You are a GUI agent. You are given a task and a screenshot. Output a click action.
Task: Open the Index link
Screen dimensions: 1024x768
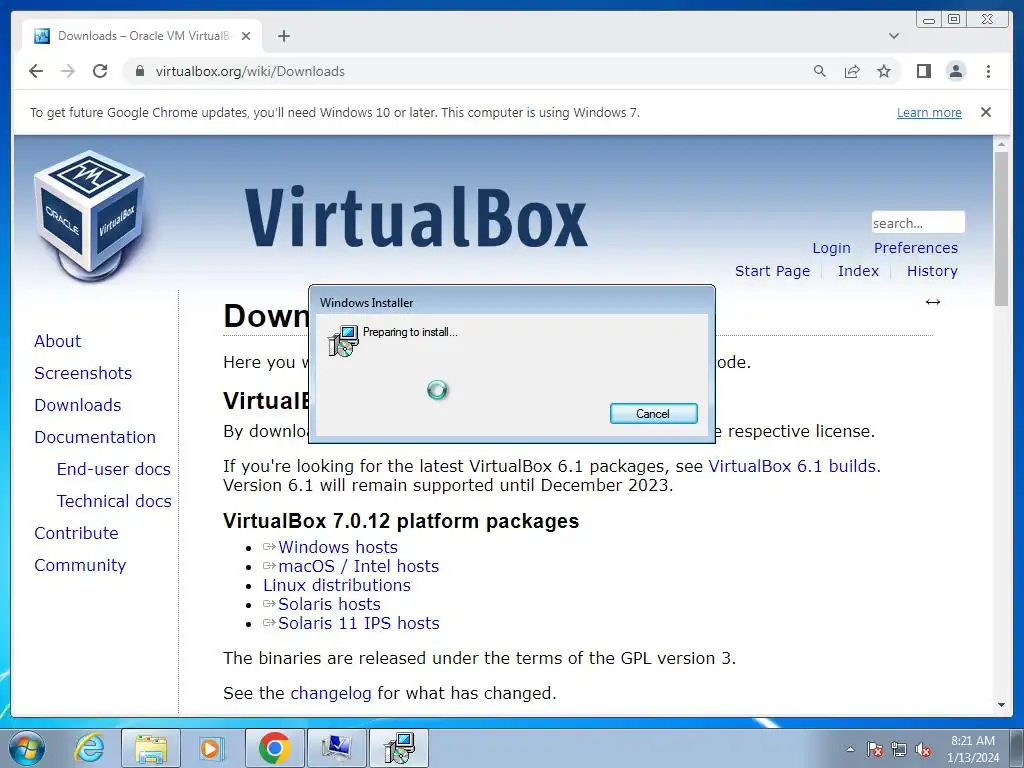pos(858,271)
